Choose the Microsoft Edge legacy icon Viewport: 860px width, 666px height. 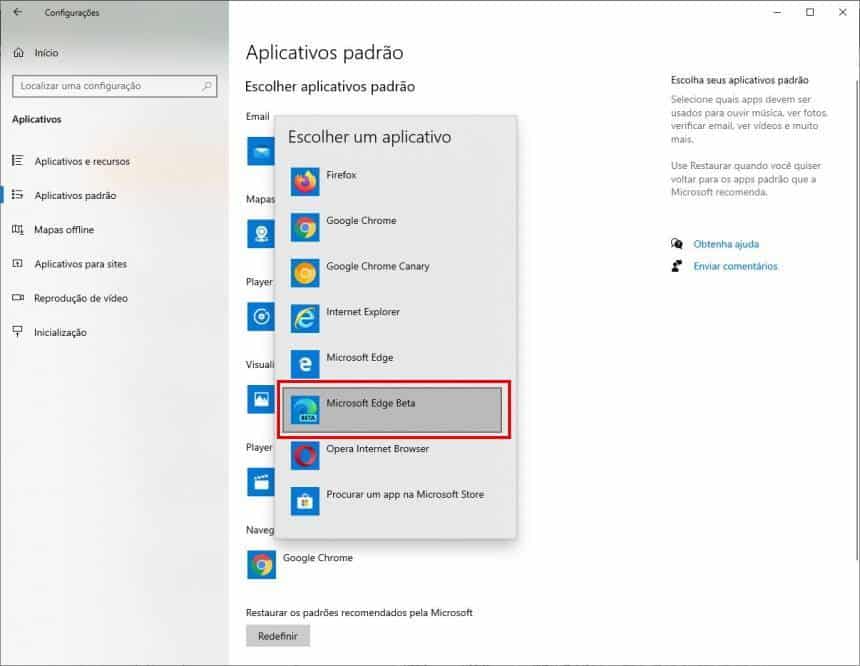pyautogui.click(x=305, y=364)
